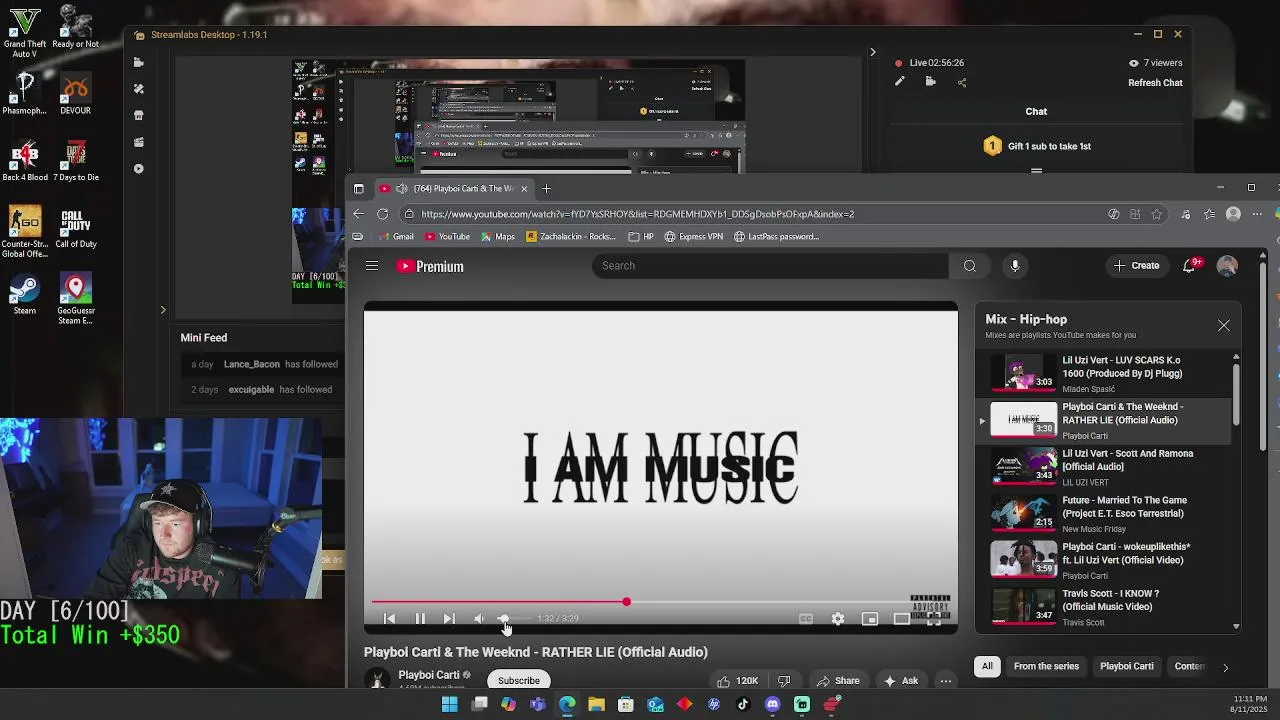Select the All filter chip
1280x720 pixels.
point(987,666)
